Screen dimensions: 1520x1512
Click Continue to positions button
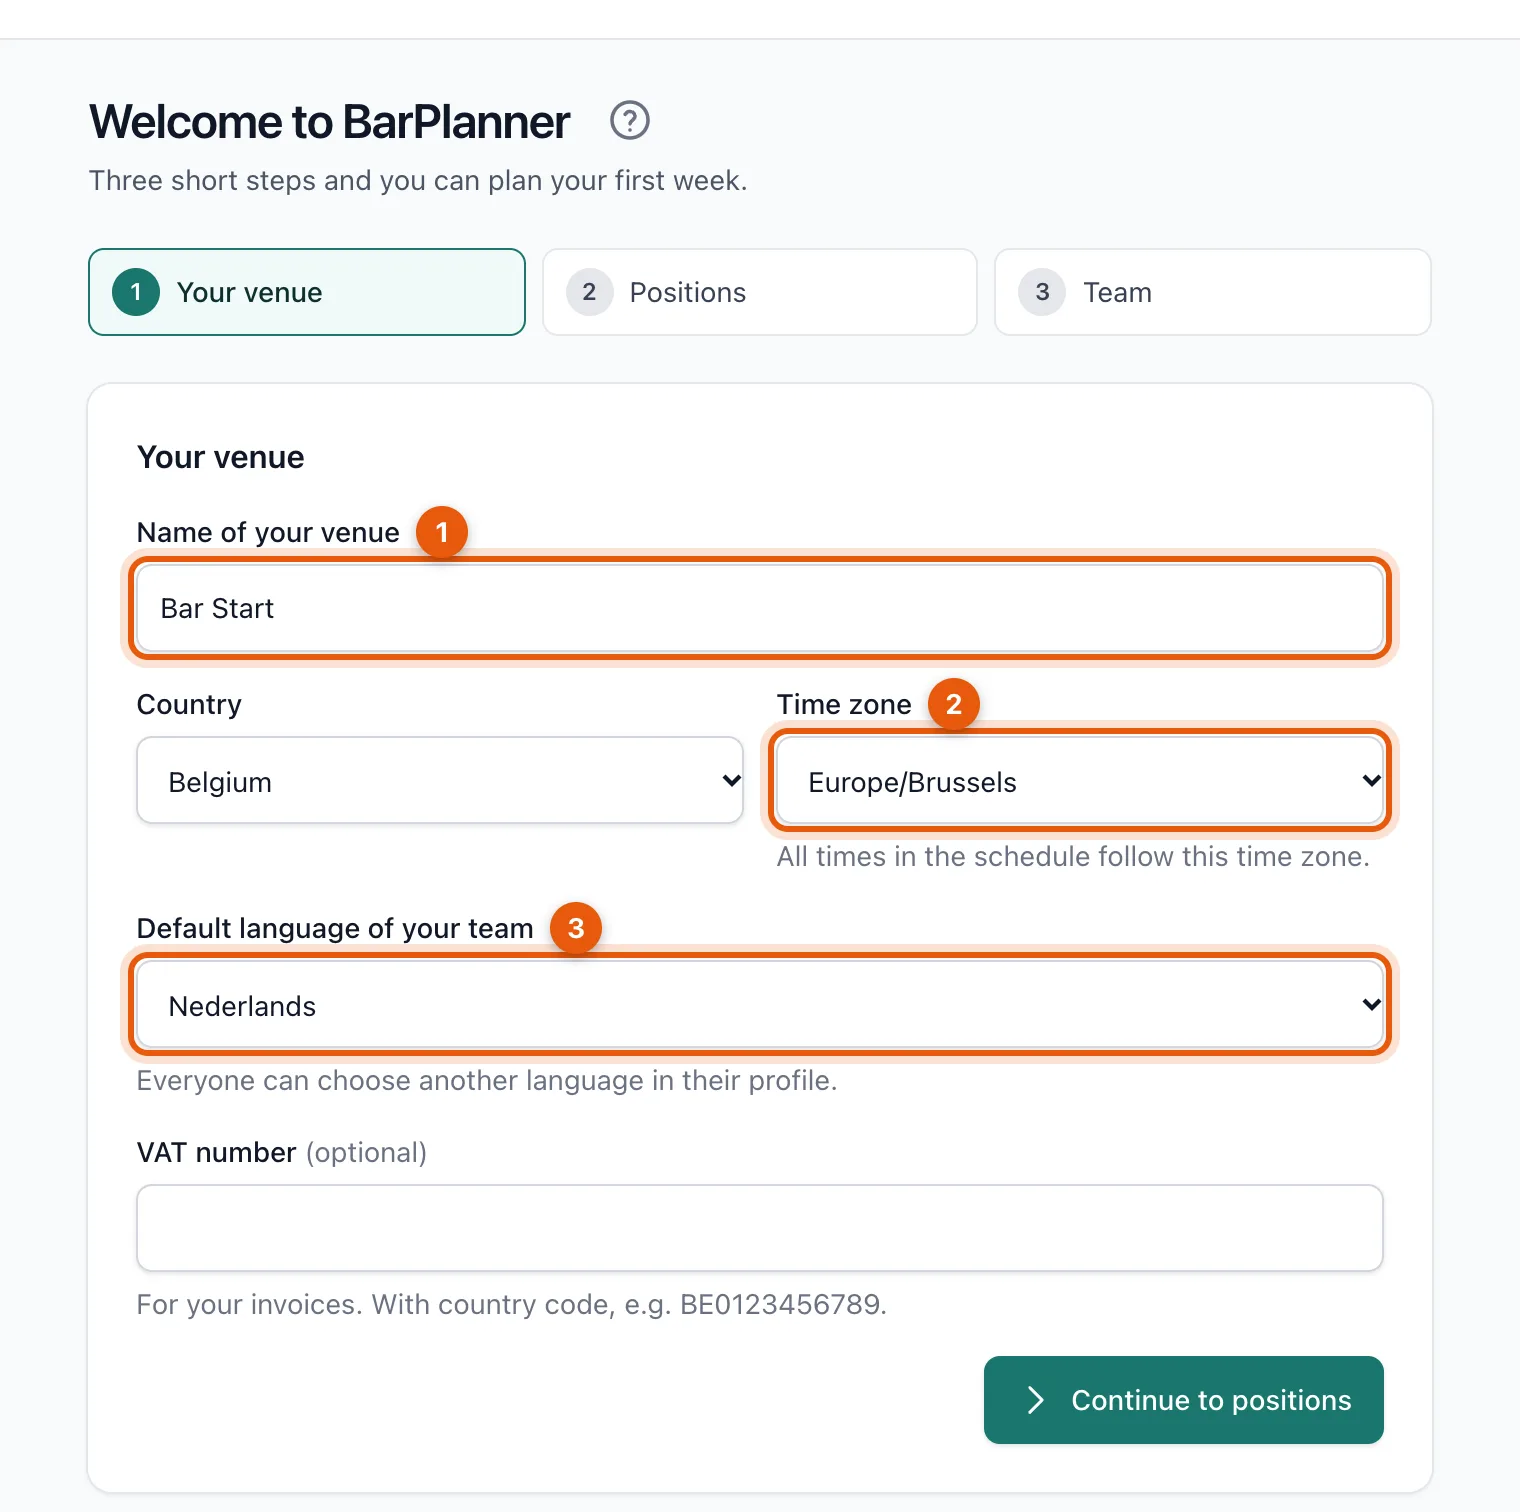1184,1400
